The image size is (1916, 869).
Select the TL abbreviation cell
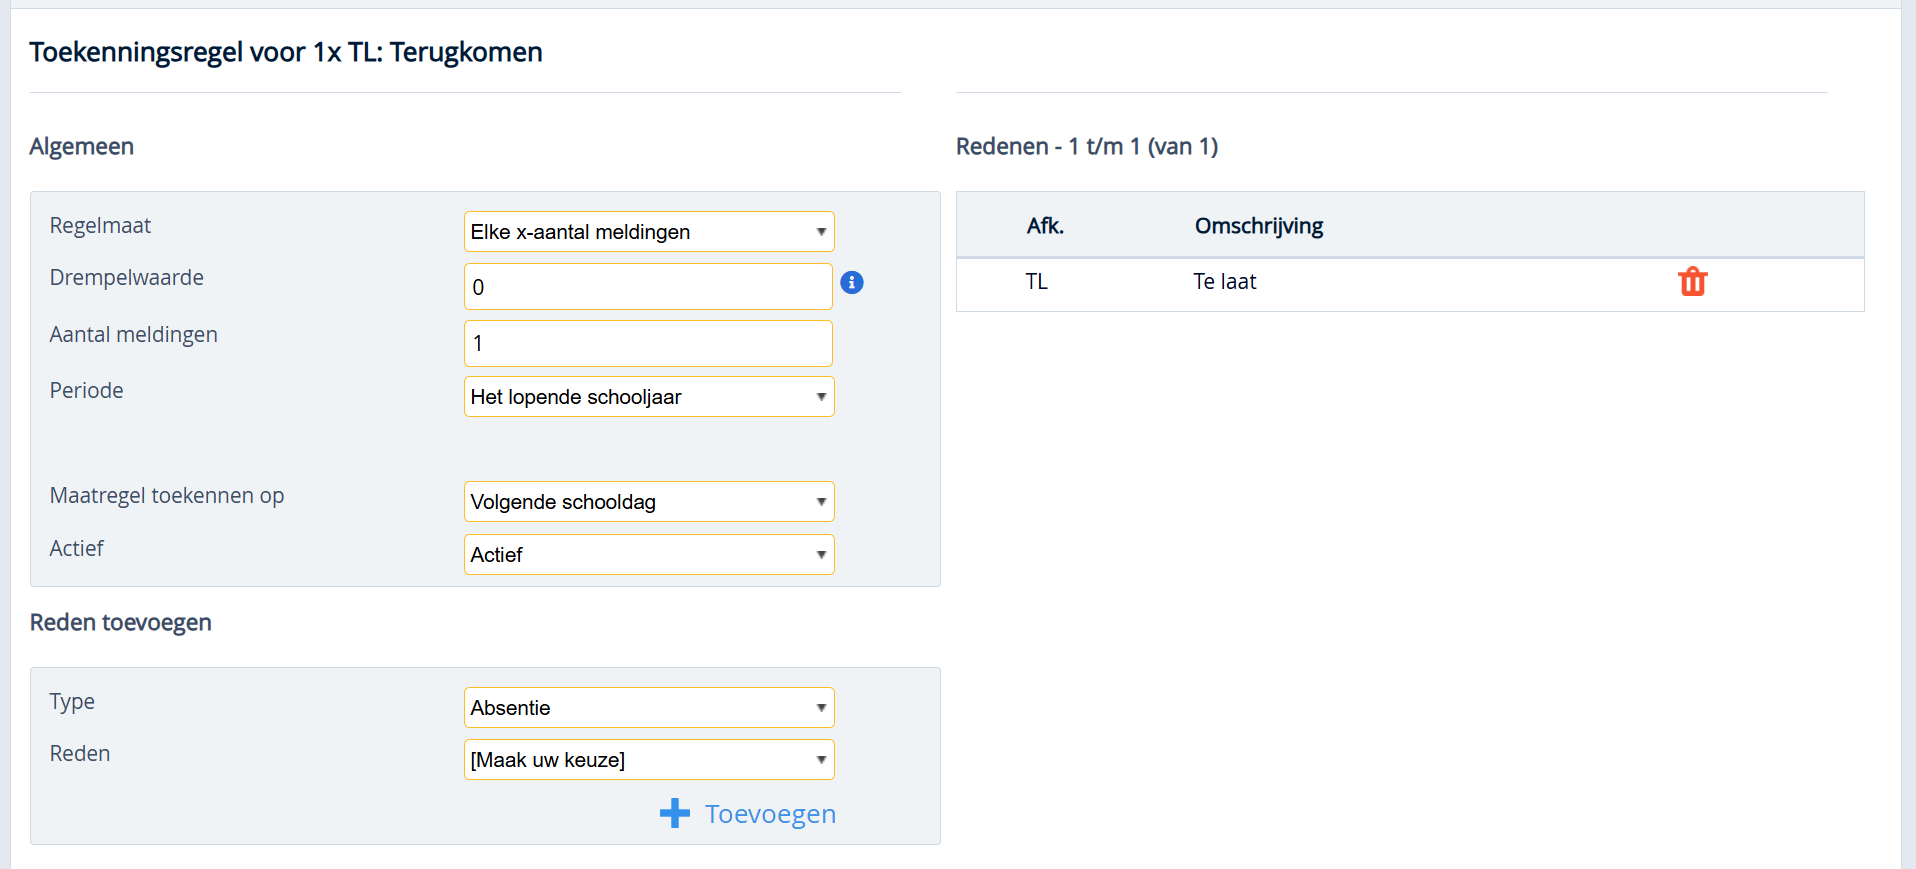click(x=1036, y=282)
